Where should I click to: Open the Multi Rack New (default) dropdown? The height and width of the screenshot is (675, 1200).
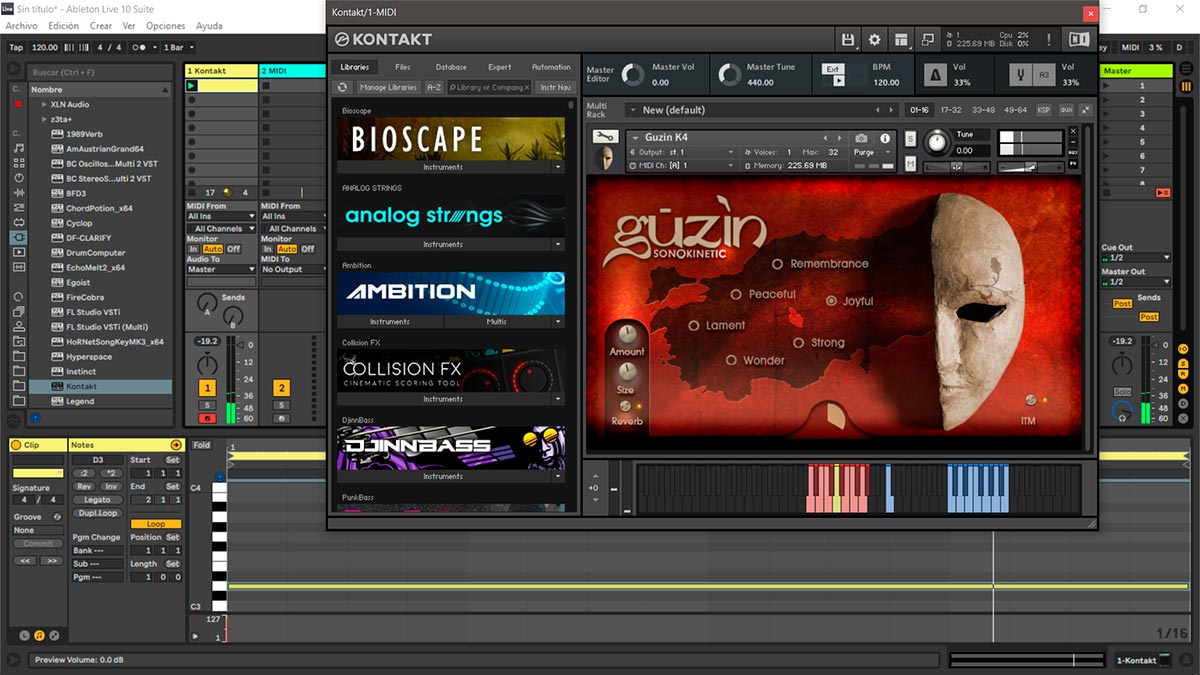click(x=760, y=110)
